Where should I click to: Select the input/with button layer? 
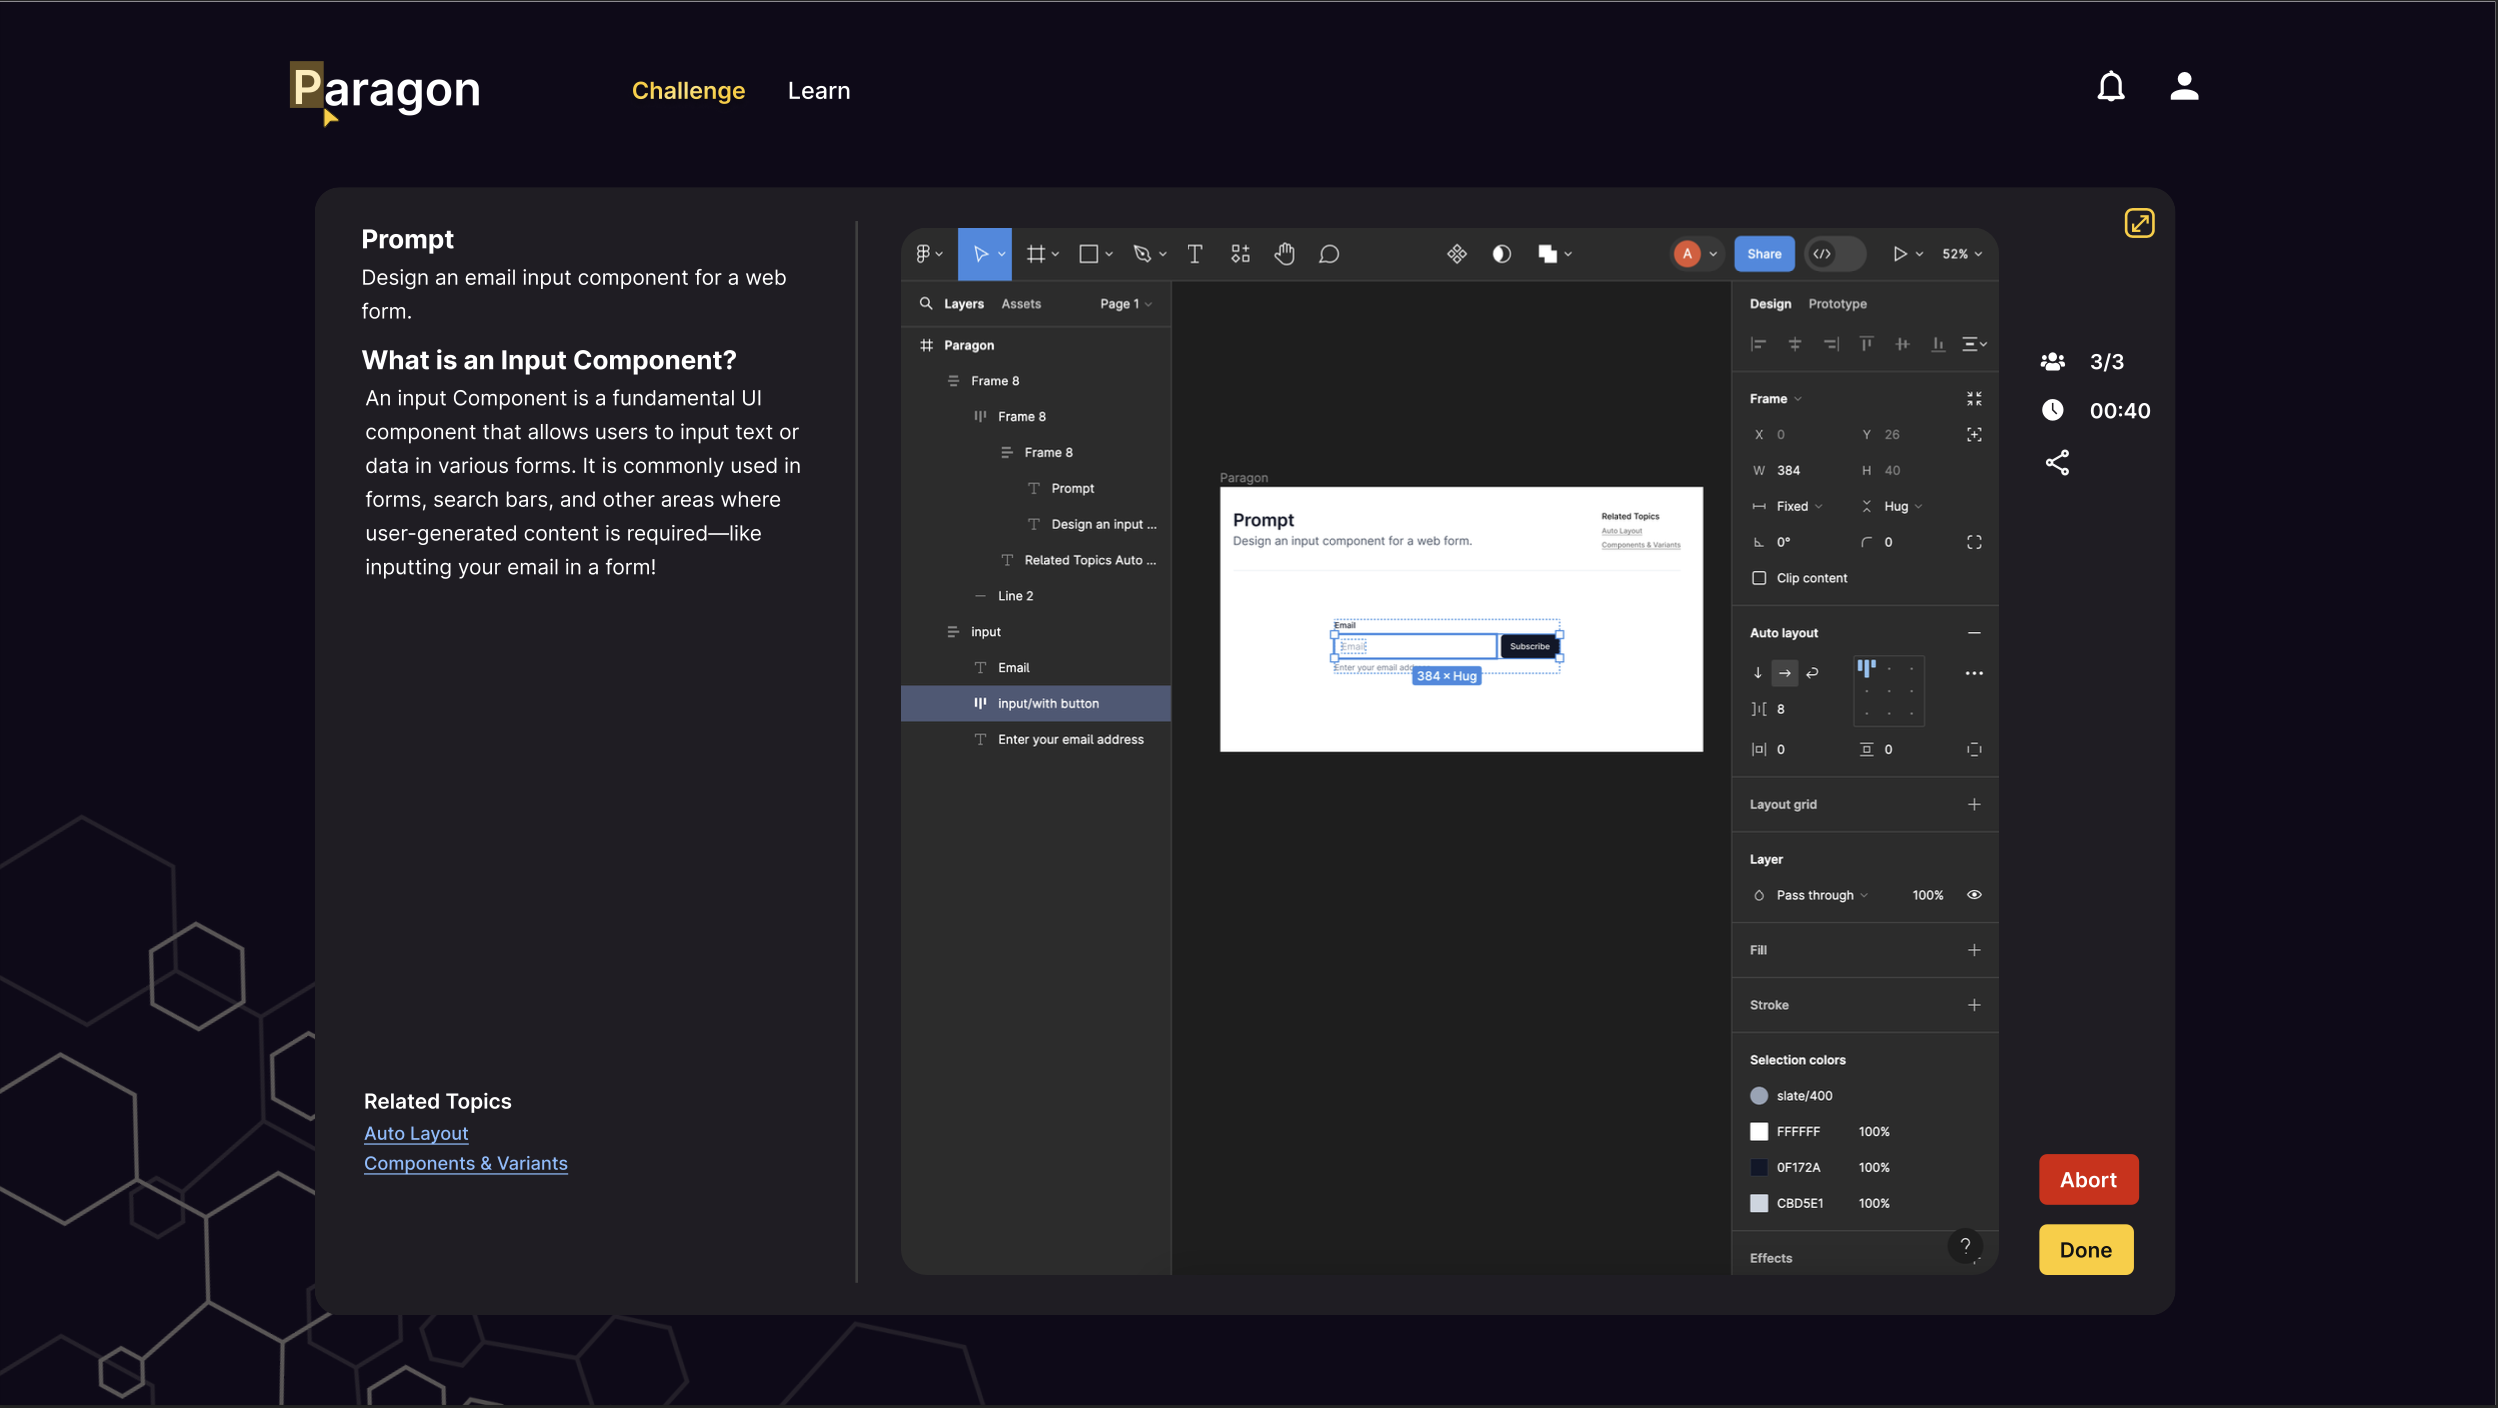click(x=1036, y=703)
